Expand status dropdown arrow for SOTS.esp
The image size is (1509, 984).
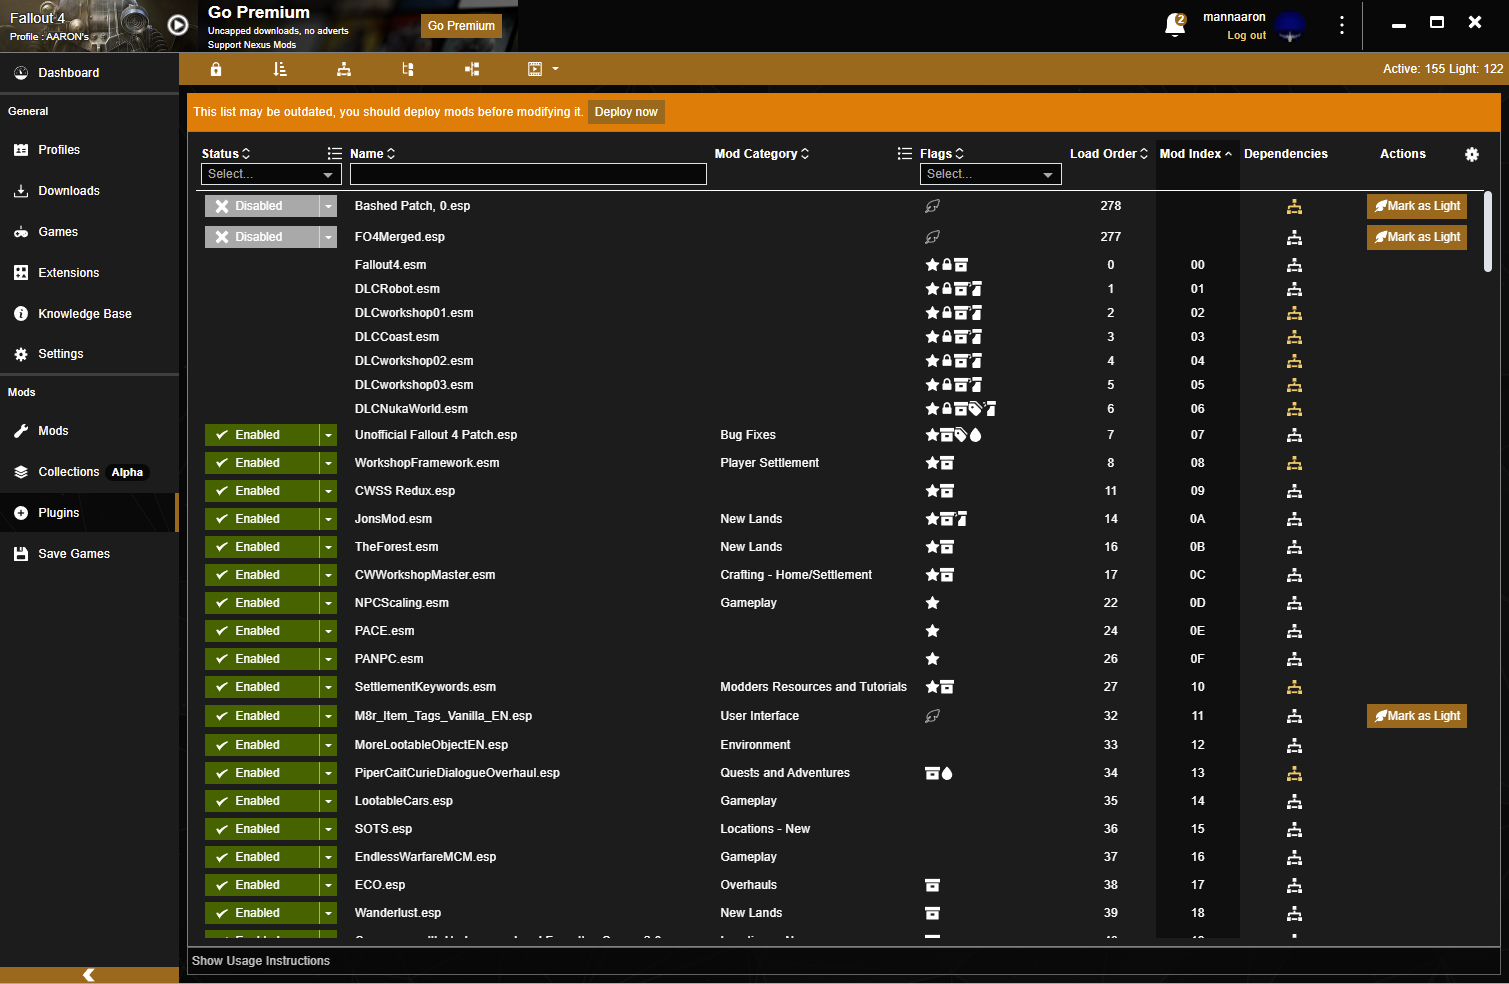[328, 829]
